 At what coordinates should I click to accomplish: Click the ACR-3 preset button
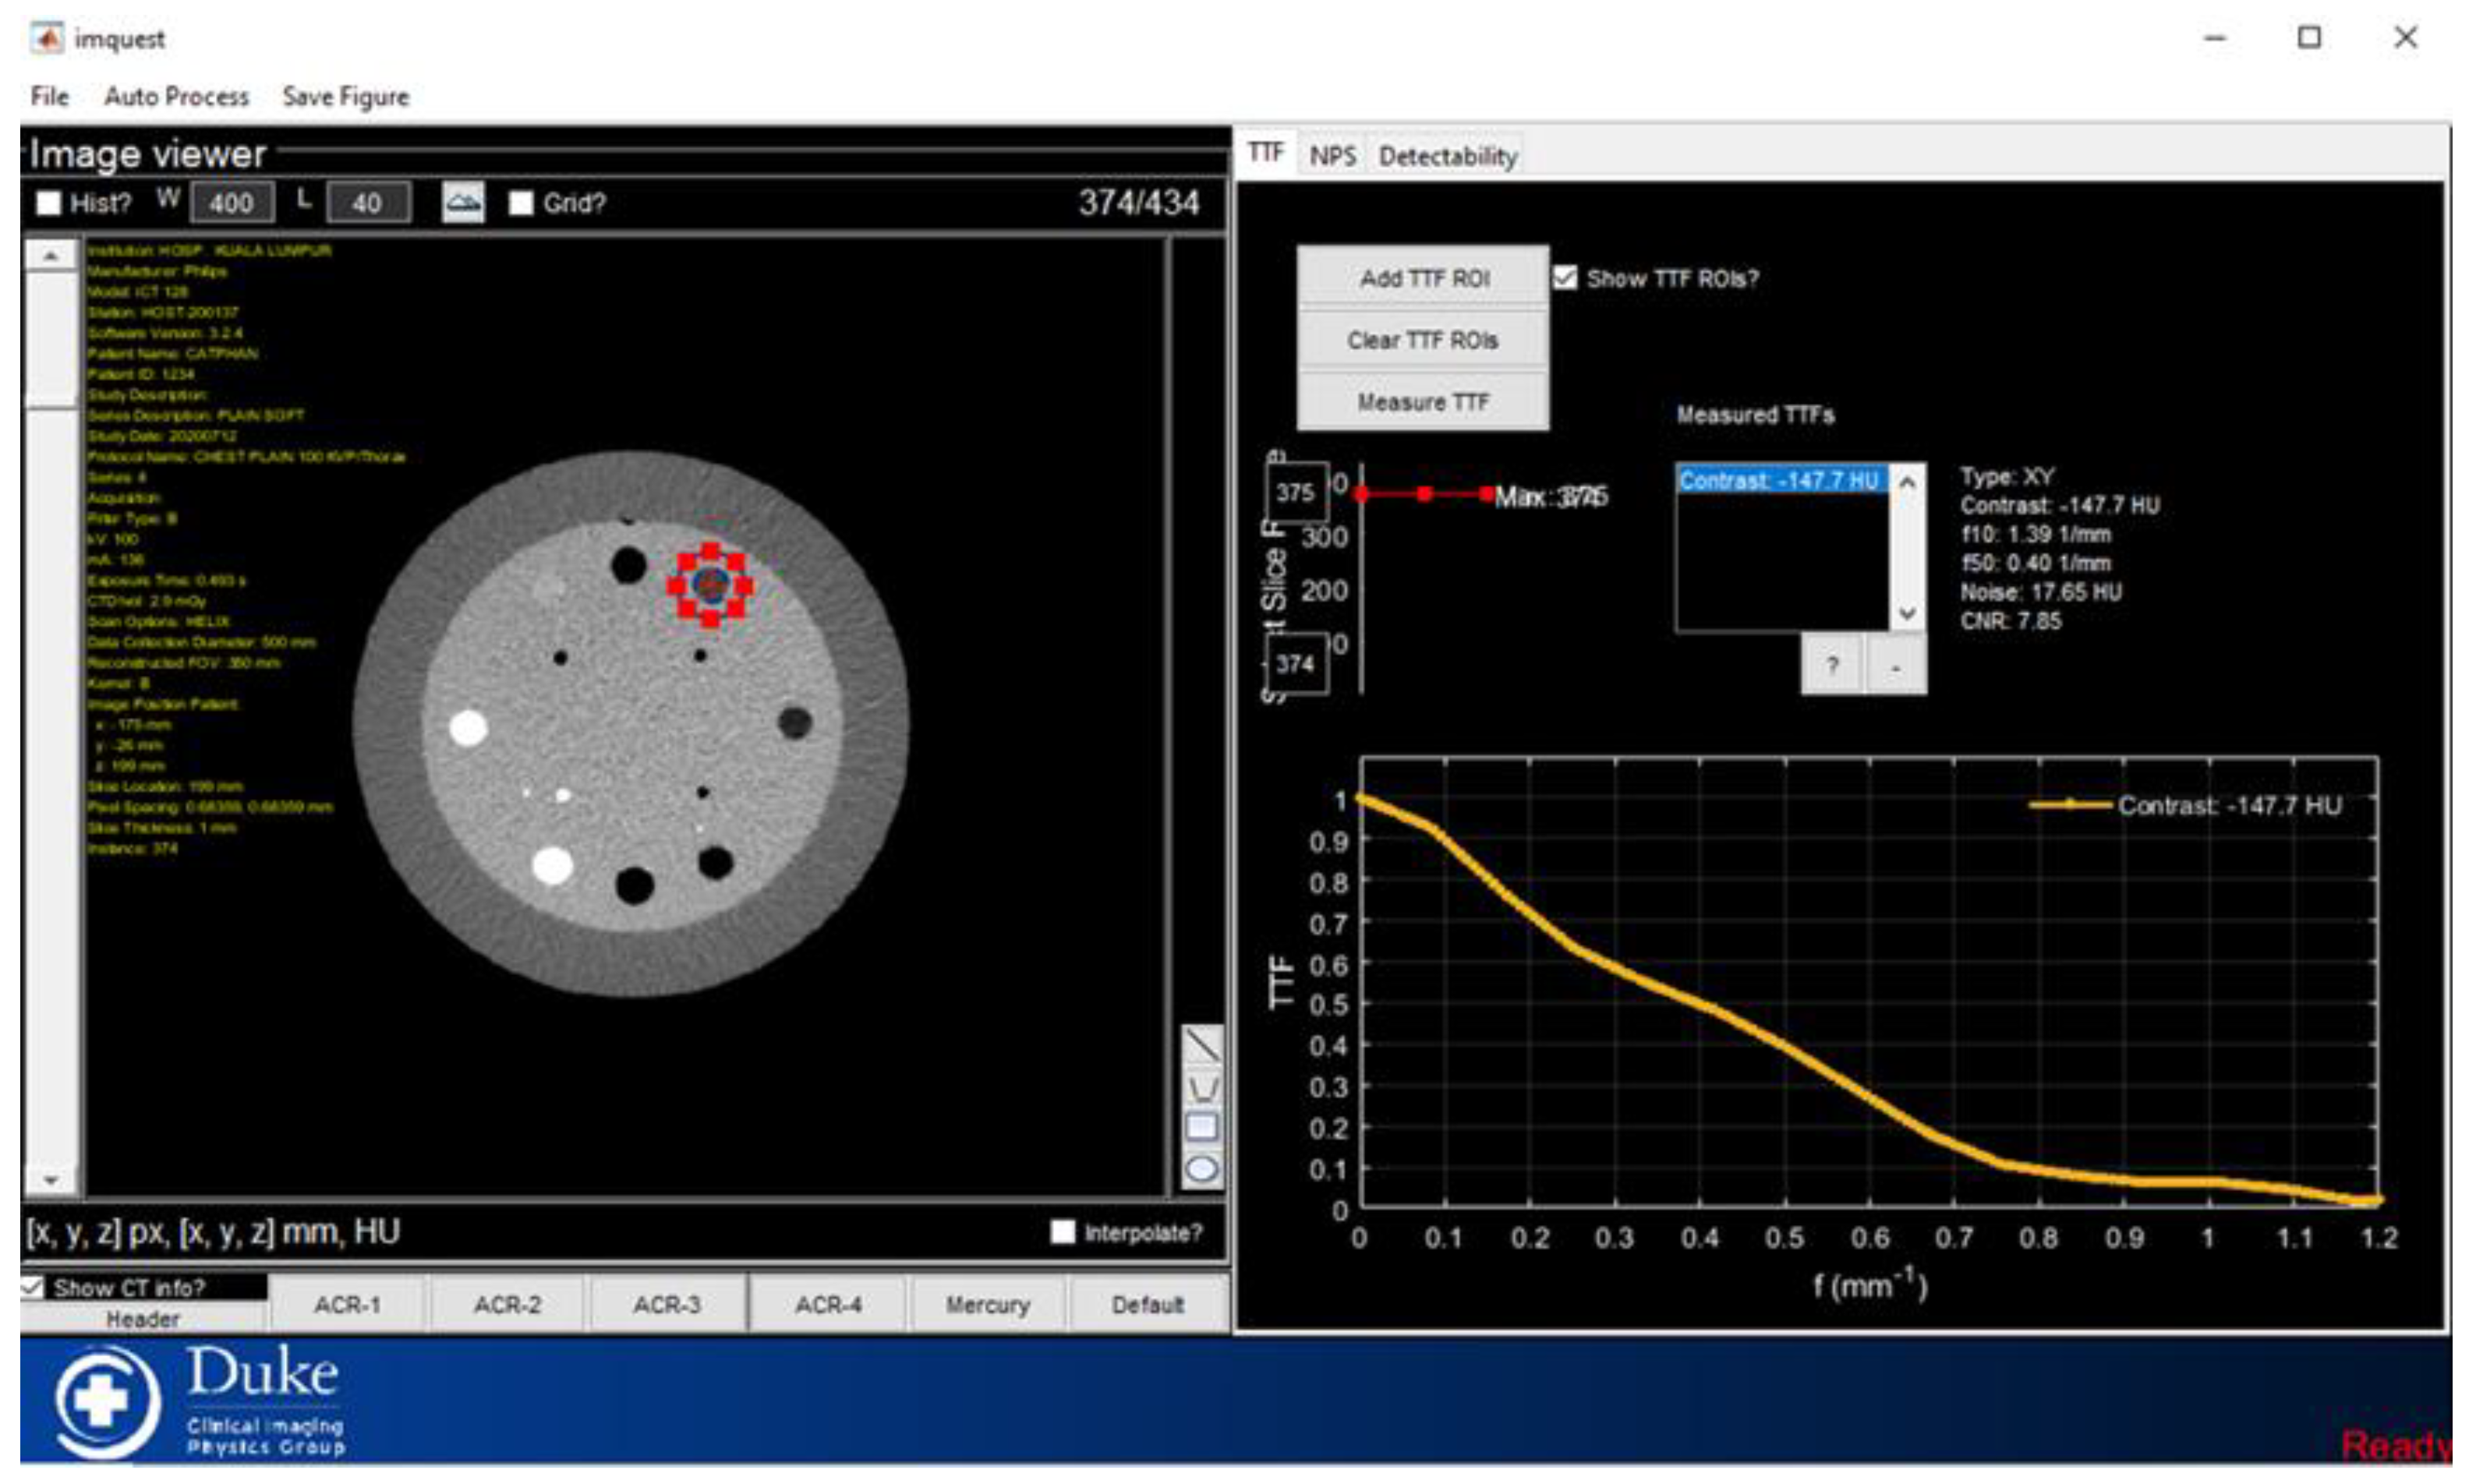coord(667,1304)
